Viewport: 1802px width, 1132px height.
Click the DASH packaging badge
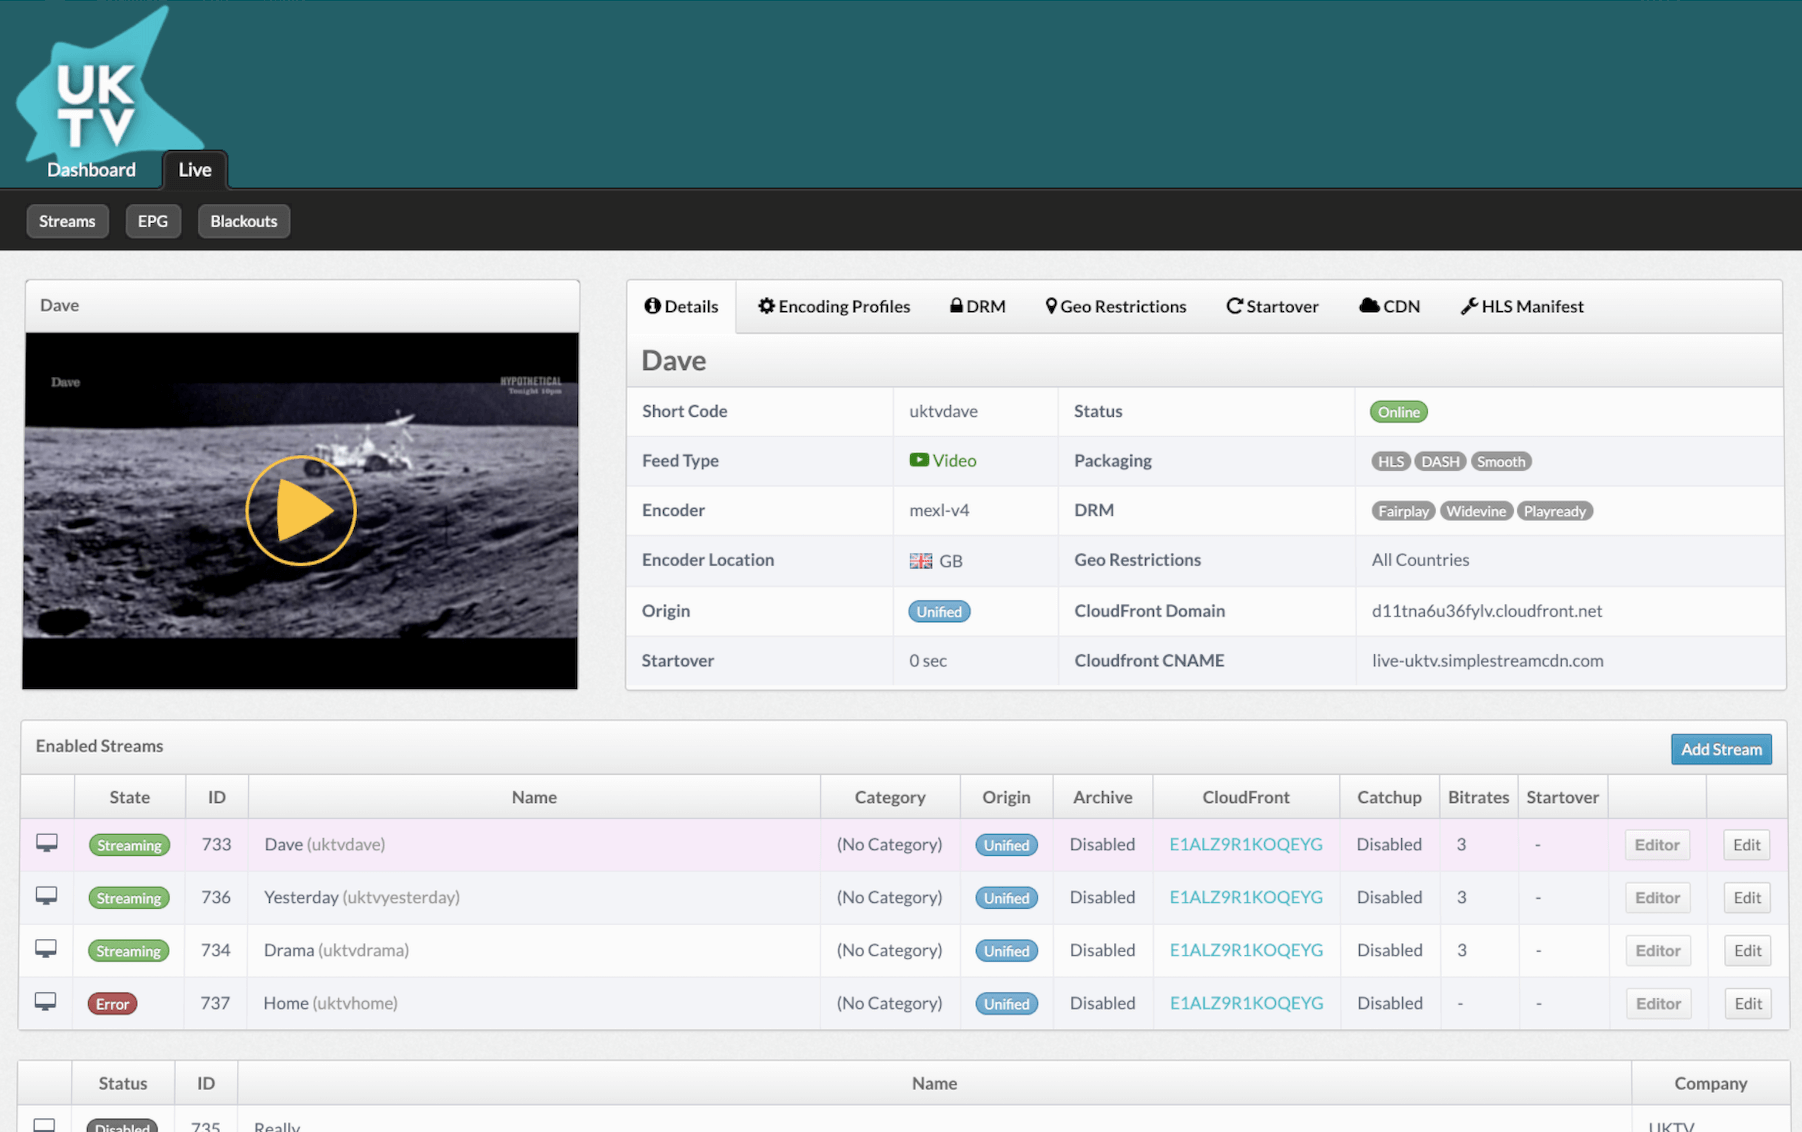point(1440,461)
